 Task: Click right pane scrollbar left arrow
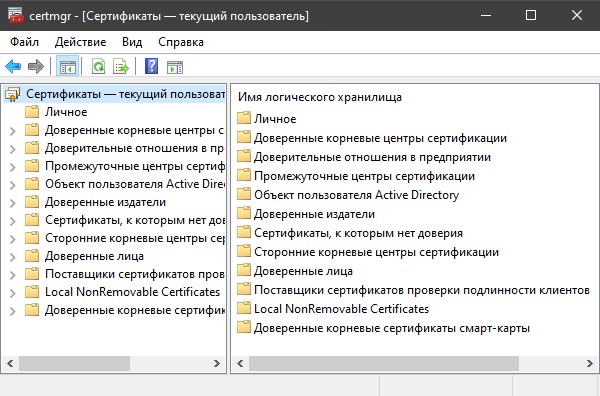[240, 363]
